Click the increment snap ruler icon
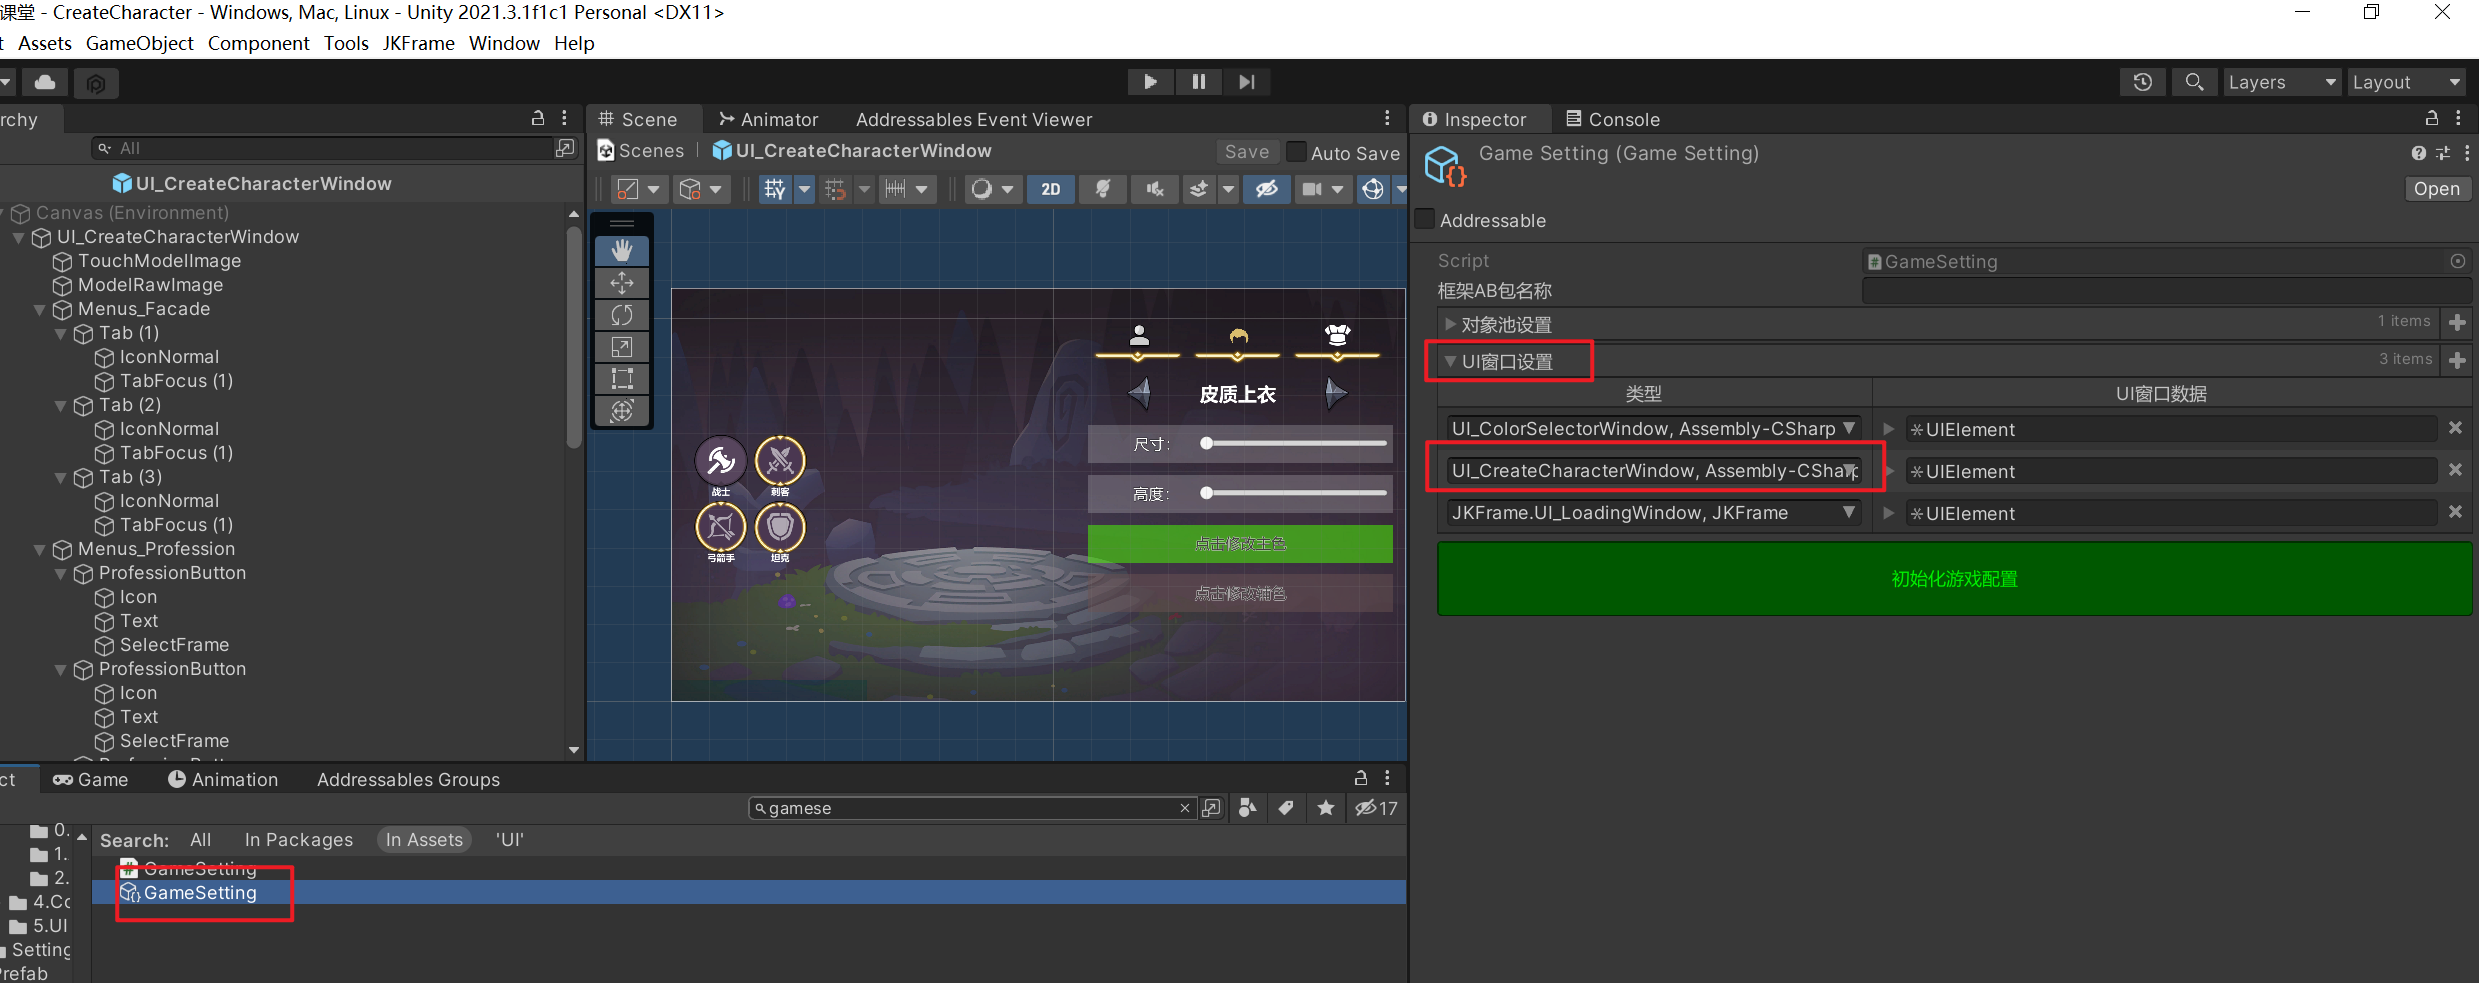This screenshot has height=983, width=2479. tap(896, 189)
